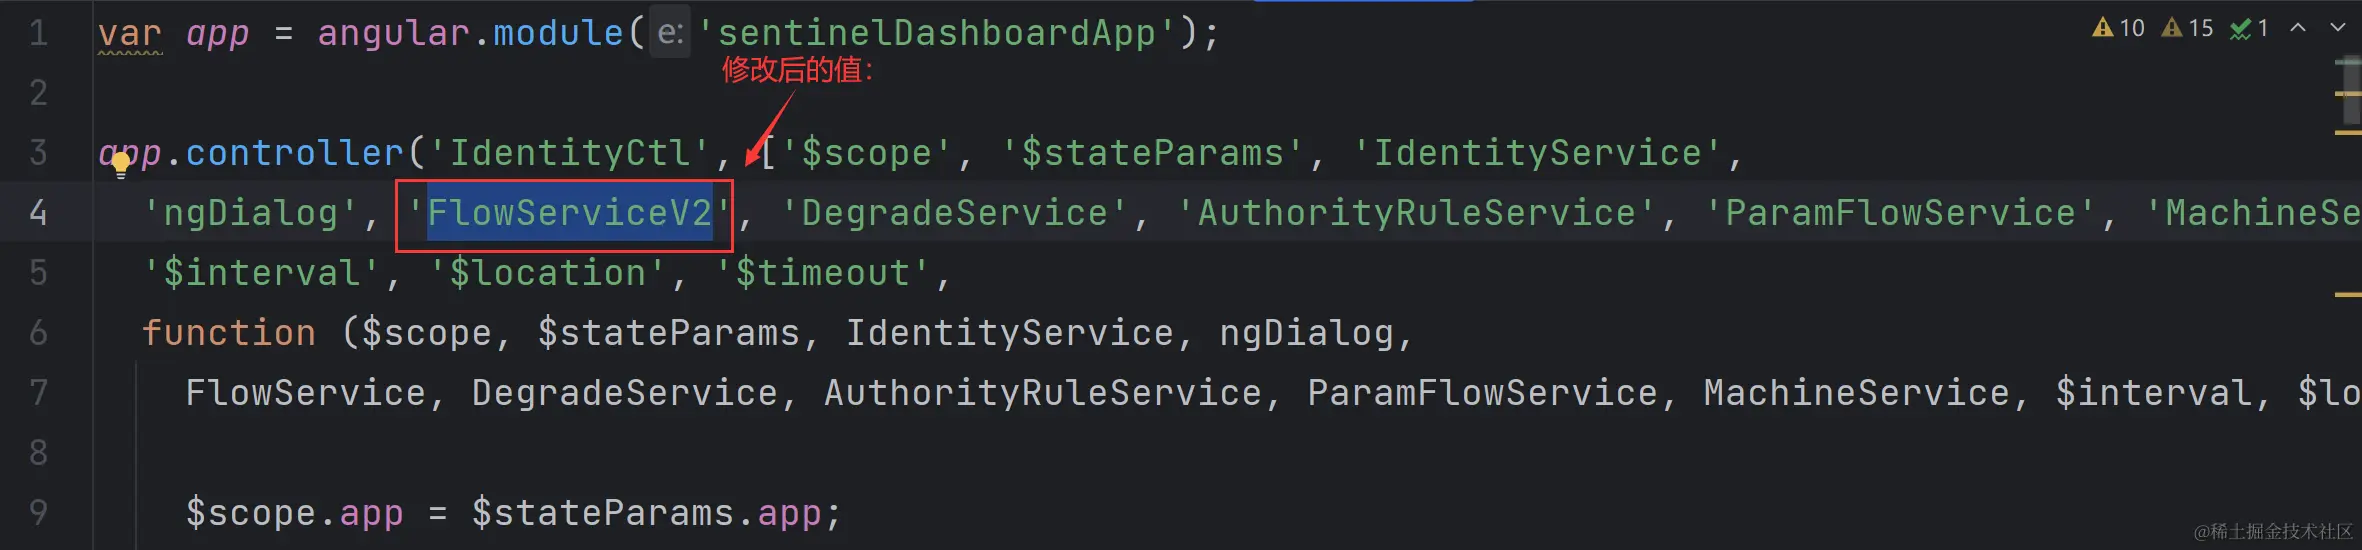Click line number 1 in the gutter

click(38, 33)
